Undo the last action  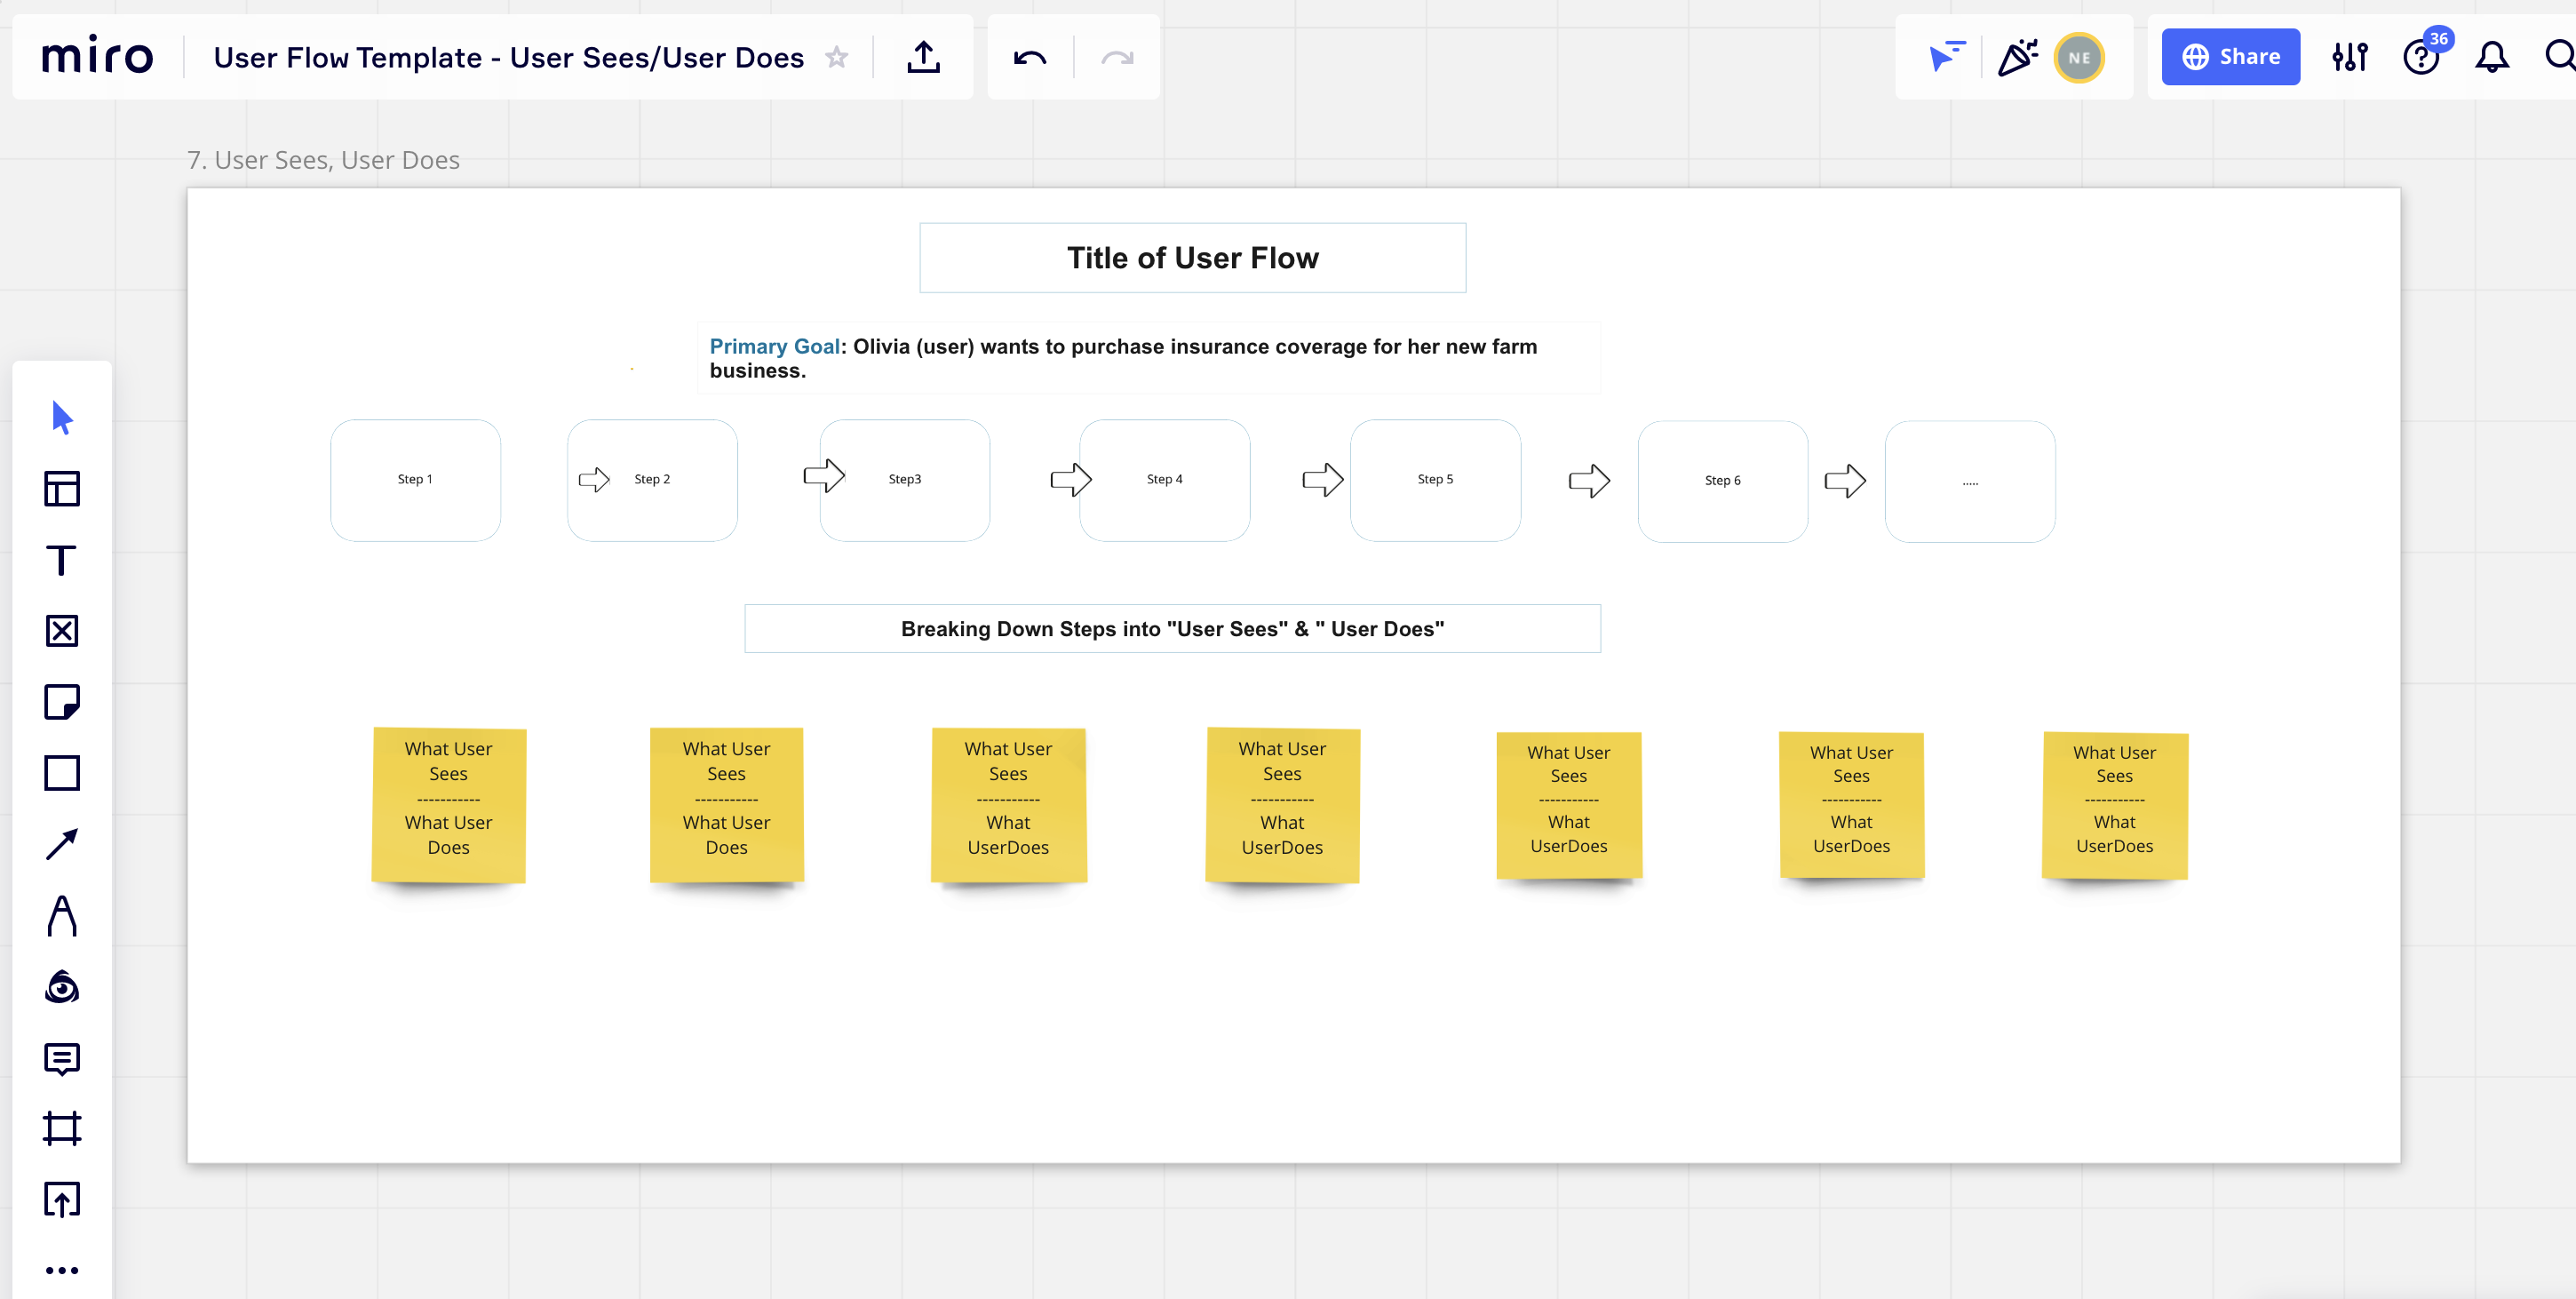(1030, 57)
